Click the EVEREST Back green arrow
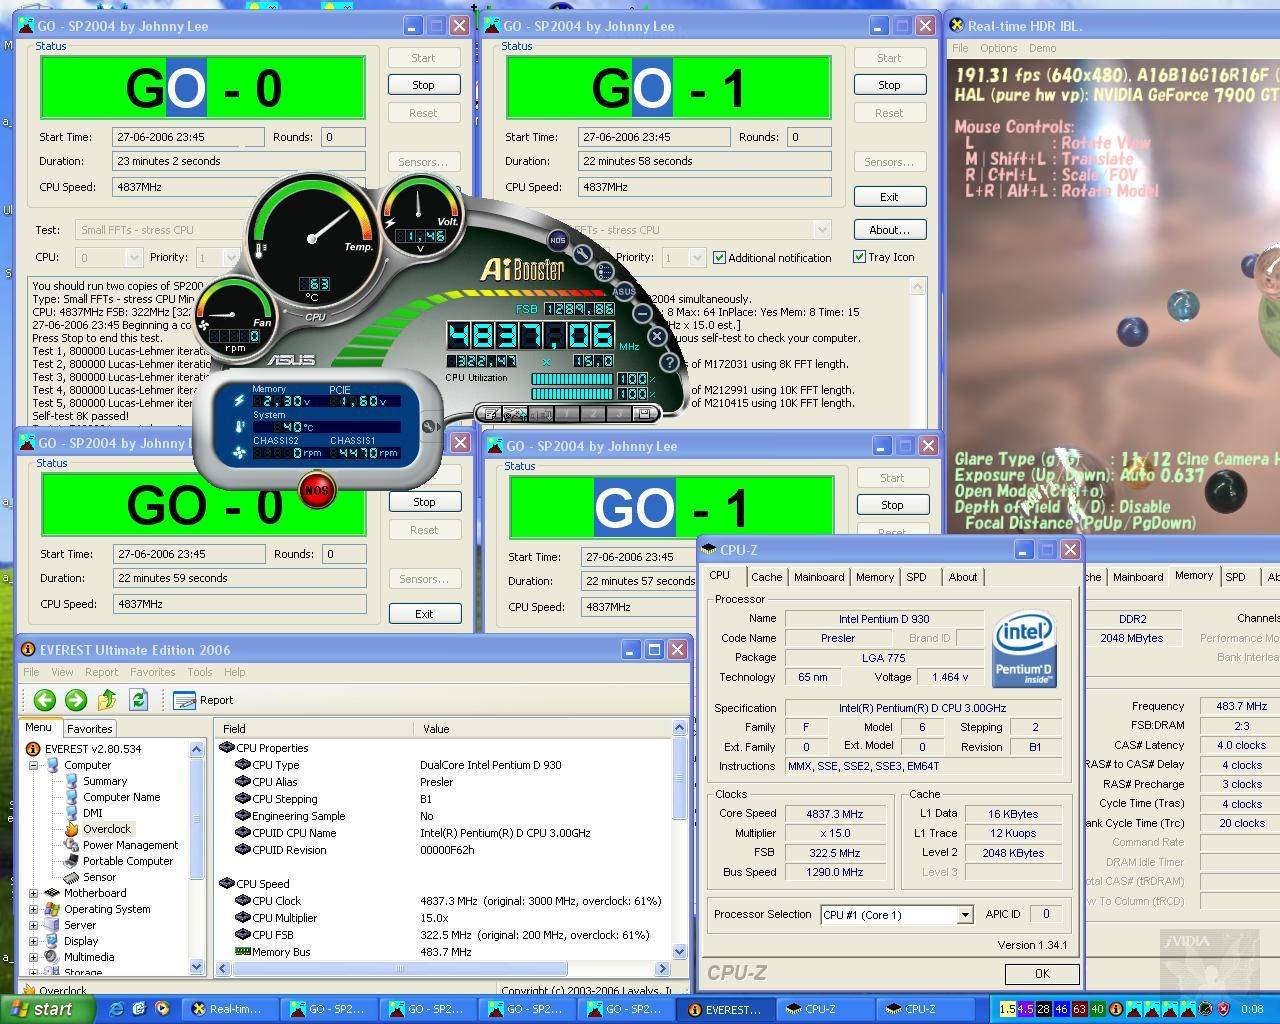 (x=44, y=700)
